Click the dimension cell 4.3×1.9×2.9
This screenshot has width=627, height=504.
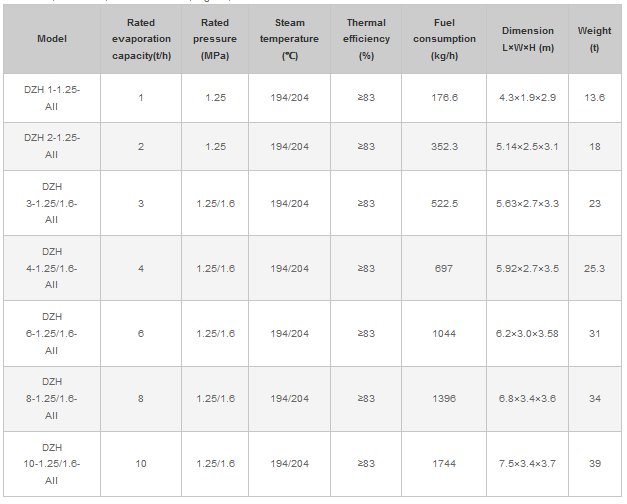tap(527, 98)
